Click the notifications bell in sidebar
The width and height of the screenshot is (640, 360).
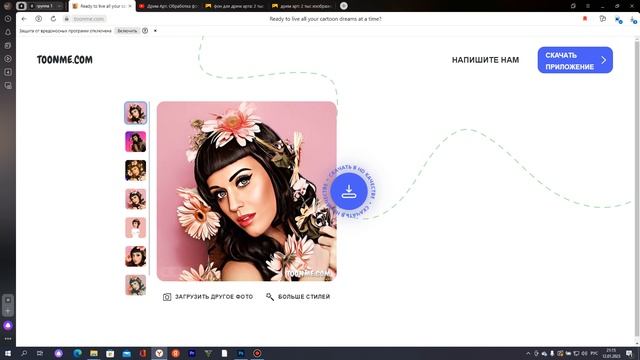point(8,32)
